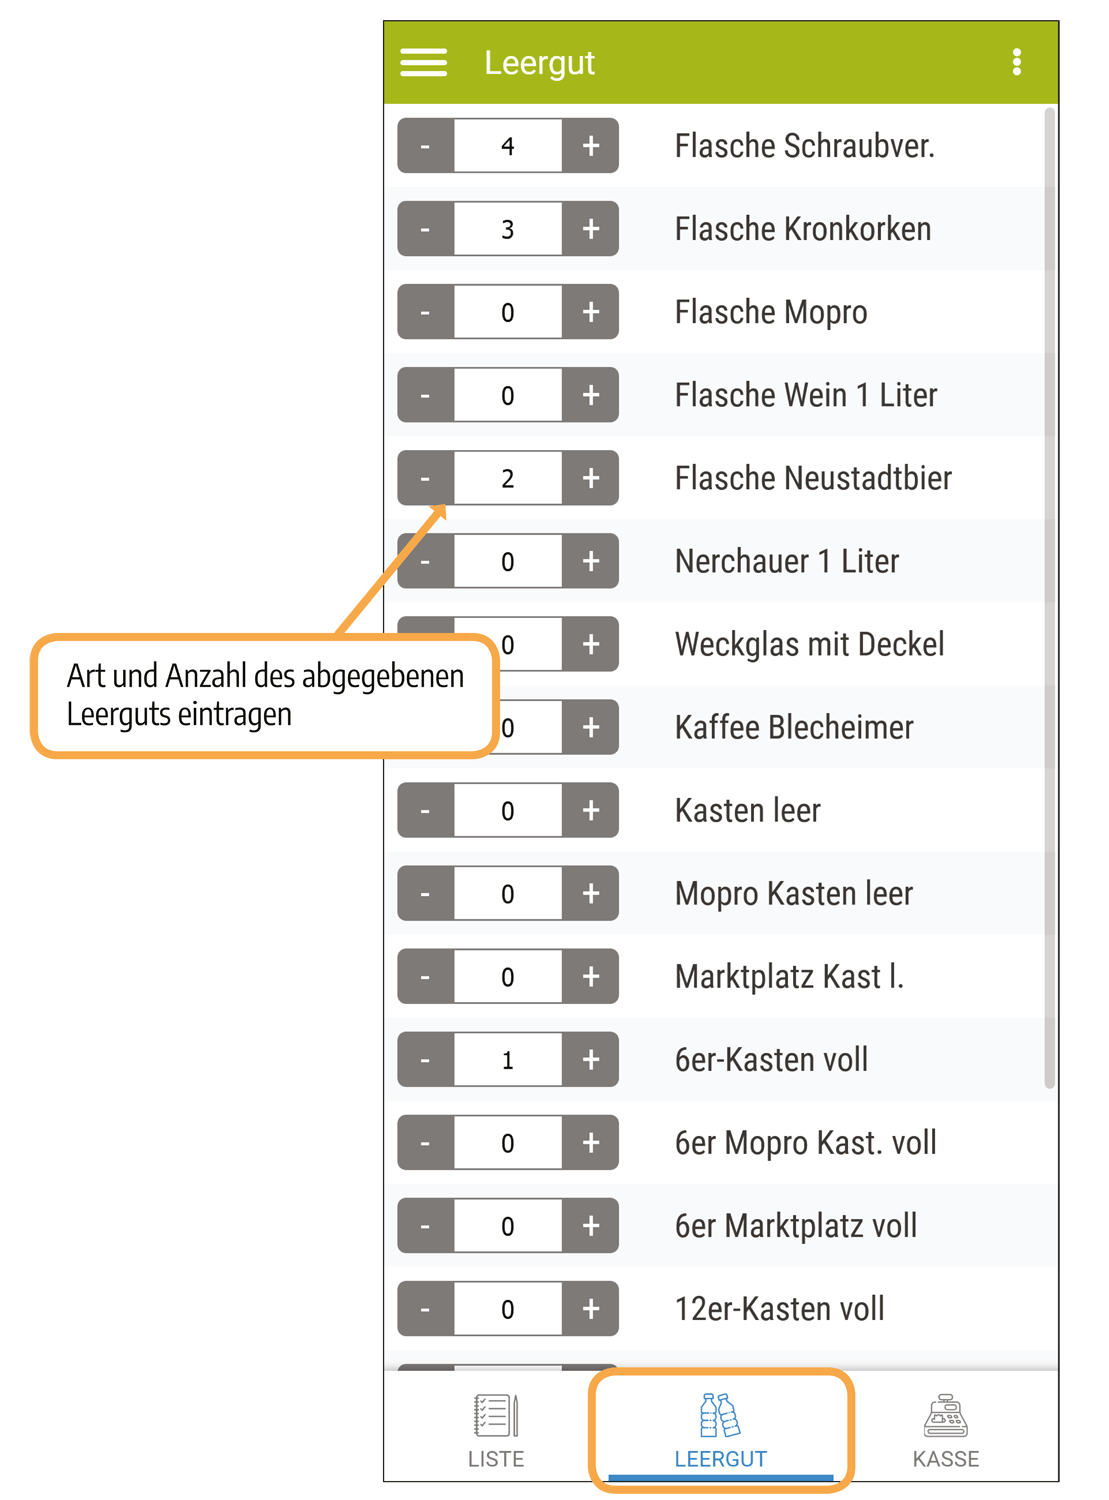Tap minus for Mopro Kasten leer
This screenshot has width=1109, height=1500.
(x=426, y=893)
